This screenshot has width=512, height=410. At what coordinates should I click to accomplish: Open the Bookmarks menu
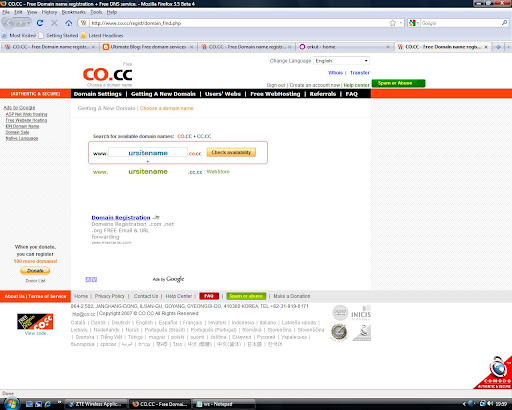74,12
